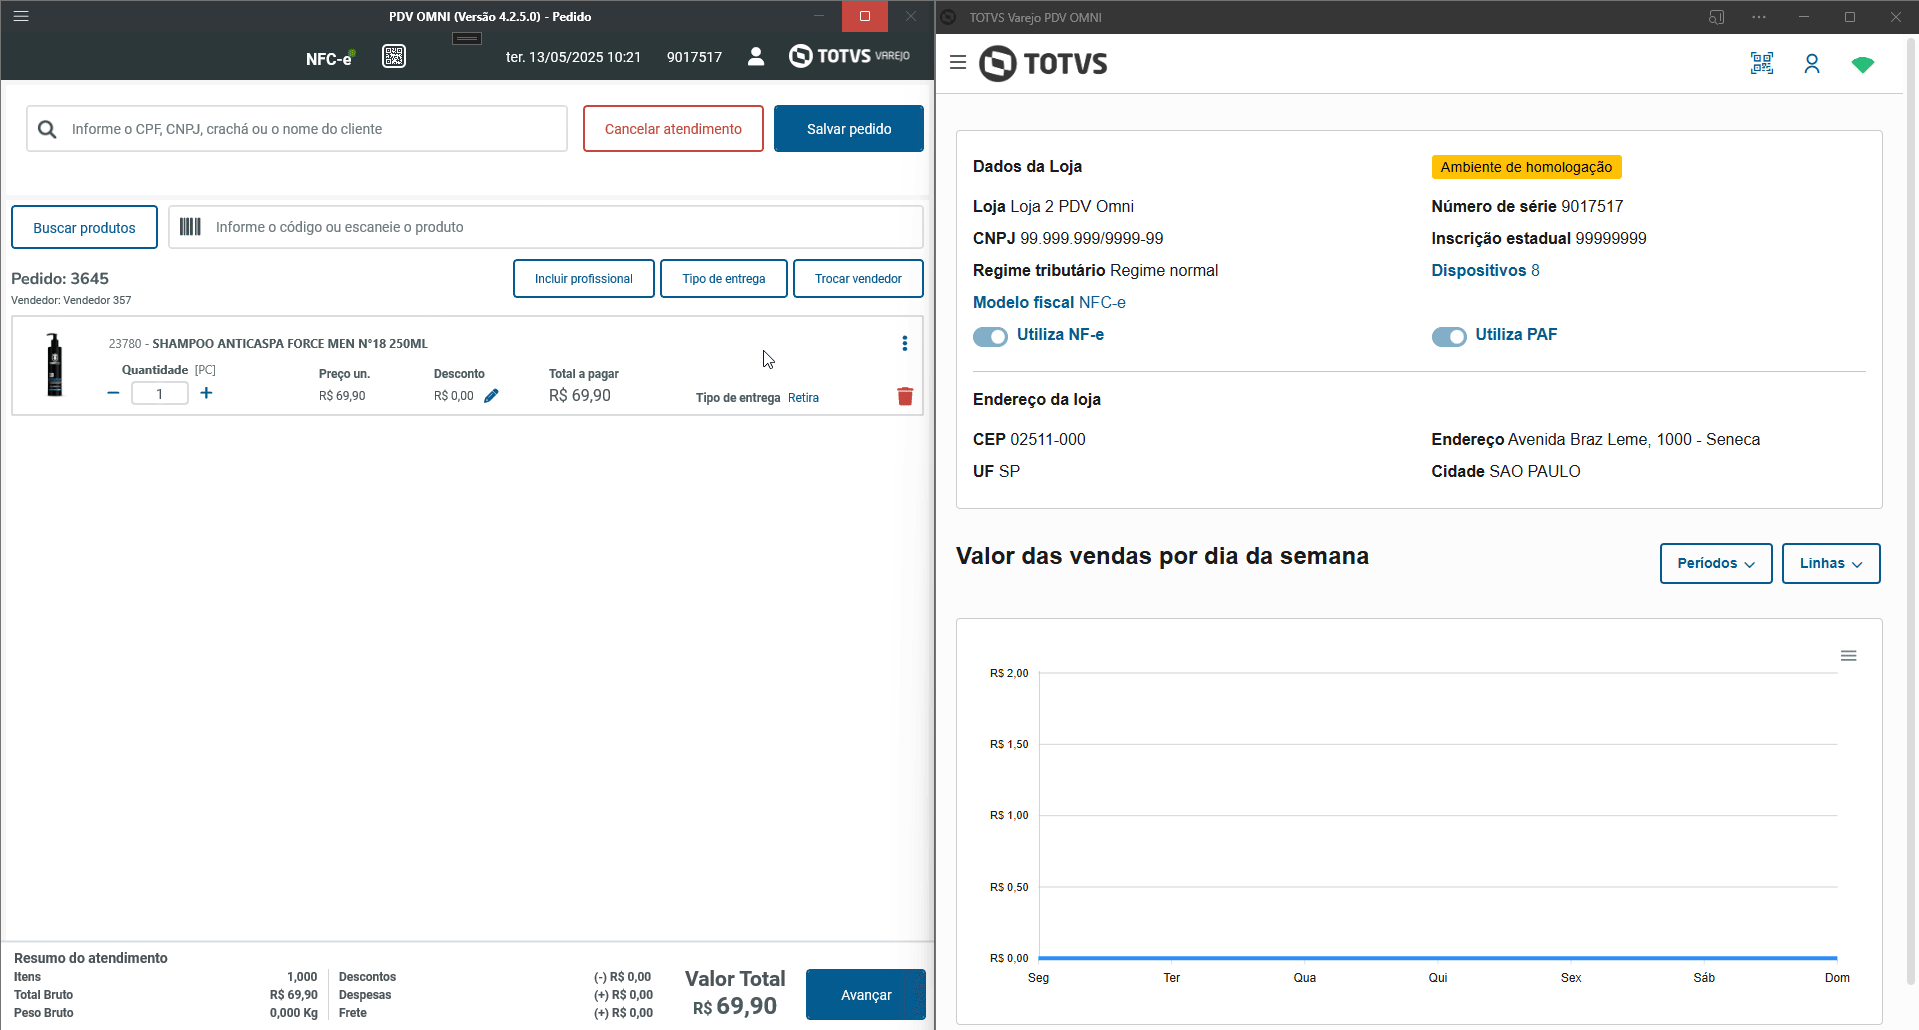The width and height of the screenshot is (1919, 1030).
Task: Open the TOTVS dashboard hamburger menu
Action: (x=958, y=62)
